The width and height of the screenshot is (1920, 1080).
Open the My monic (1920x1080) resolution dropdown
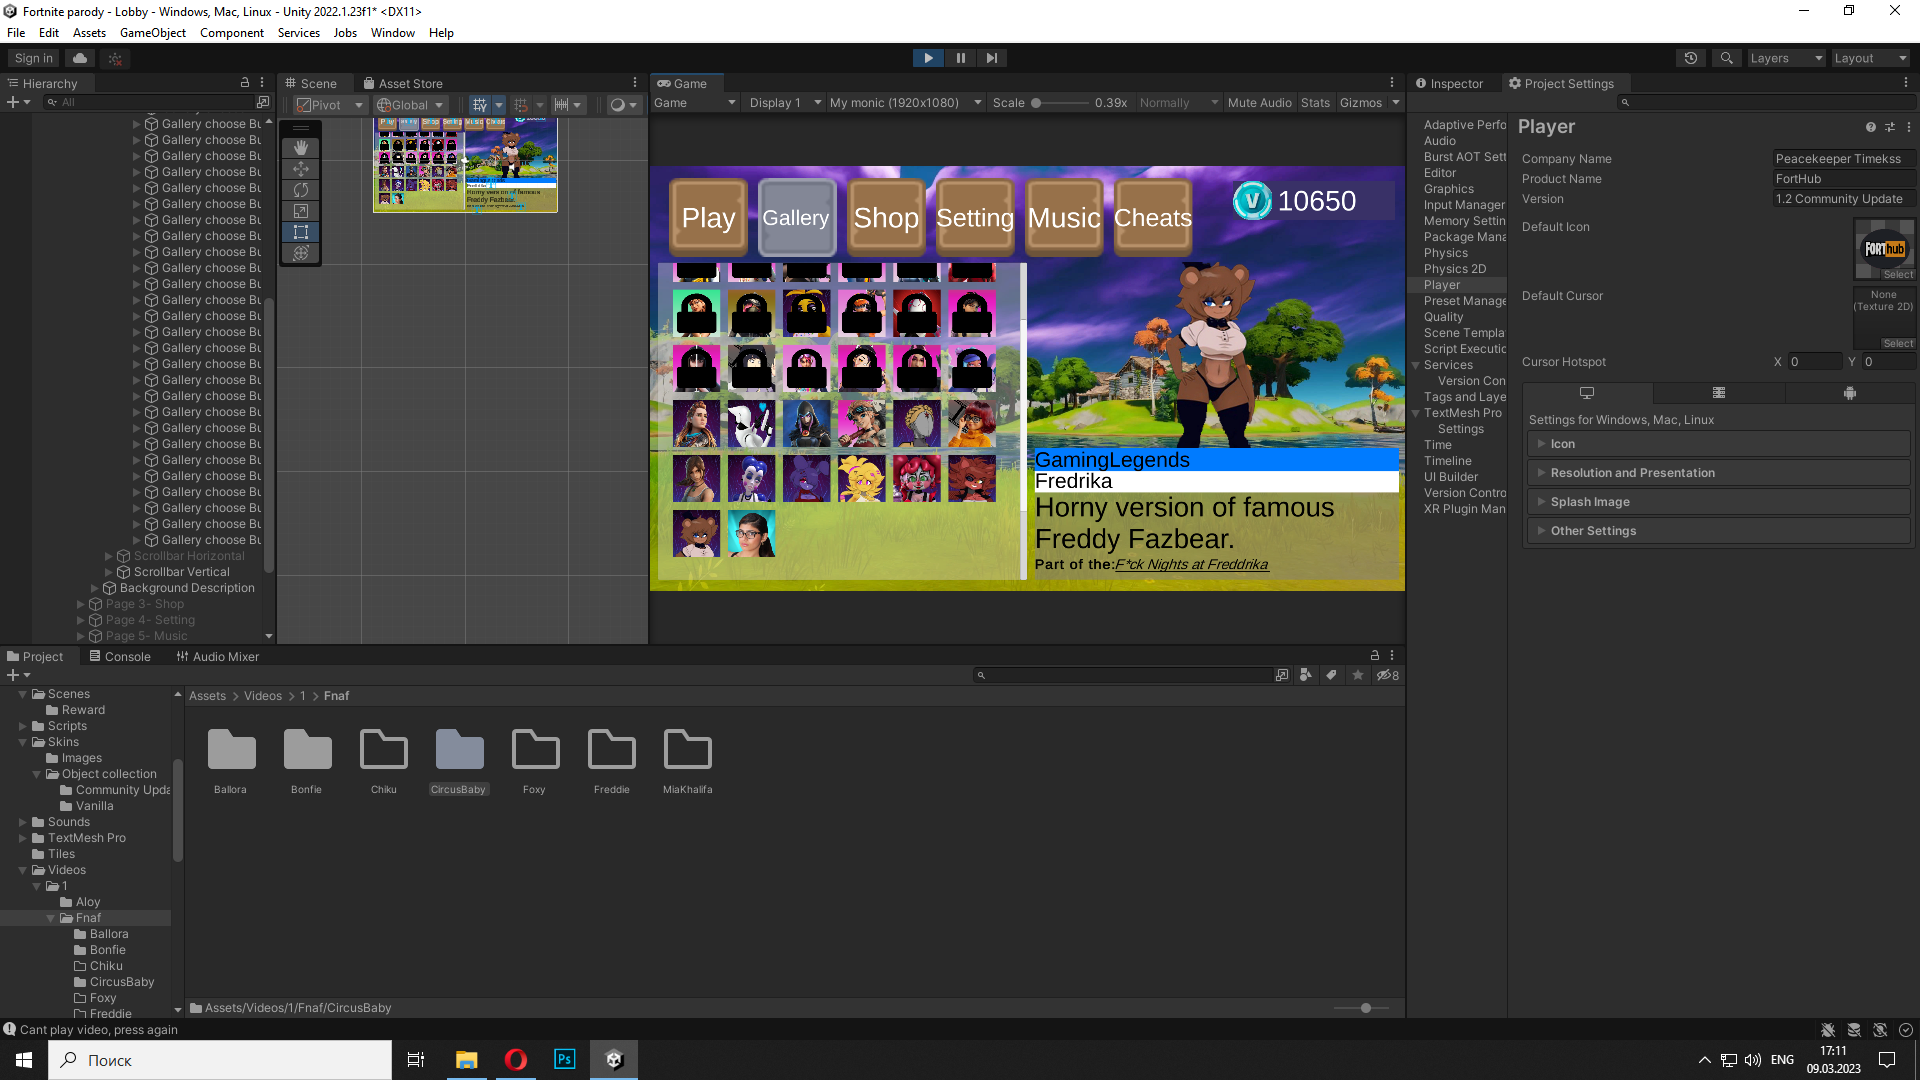(905, 103)
